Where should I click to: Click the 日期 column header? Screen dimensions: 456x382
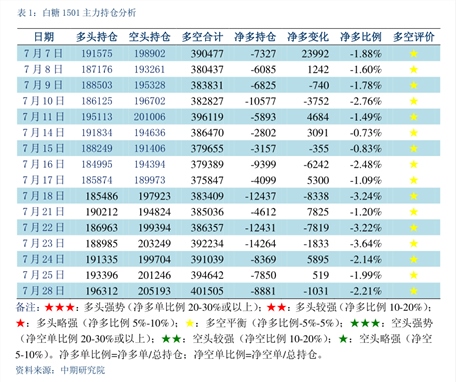point(44,37)
